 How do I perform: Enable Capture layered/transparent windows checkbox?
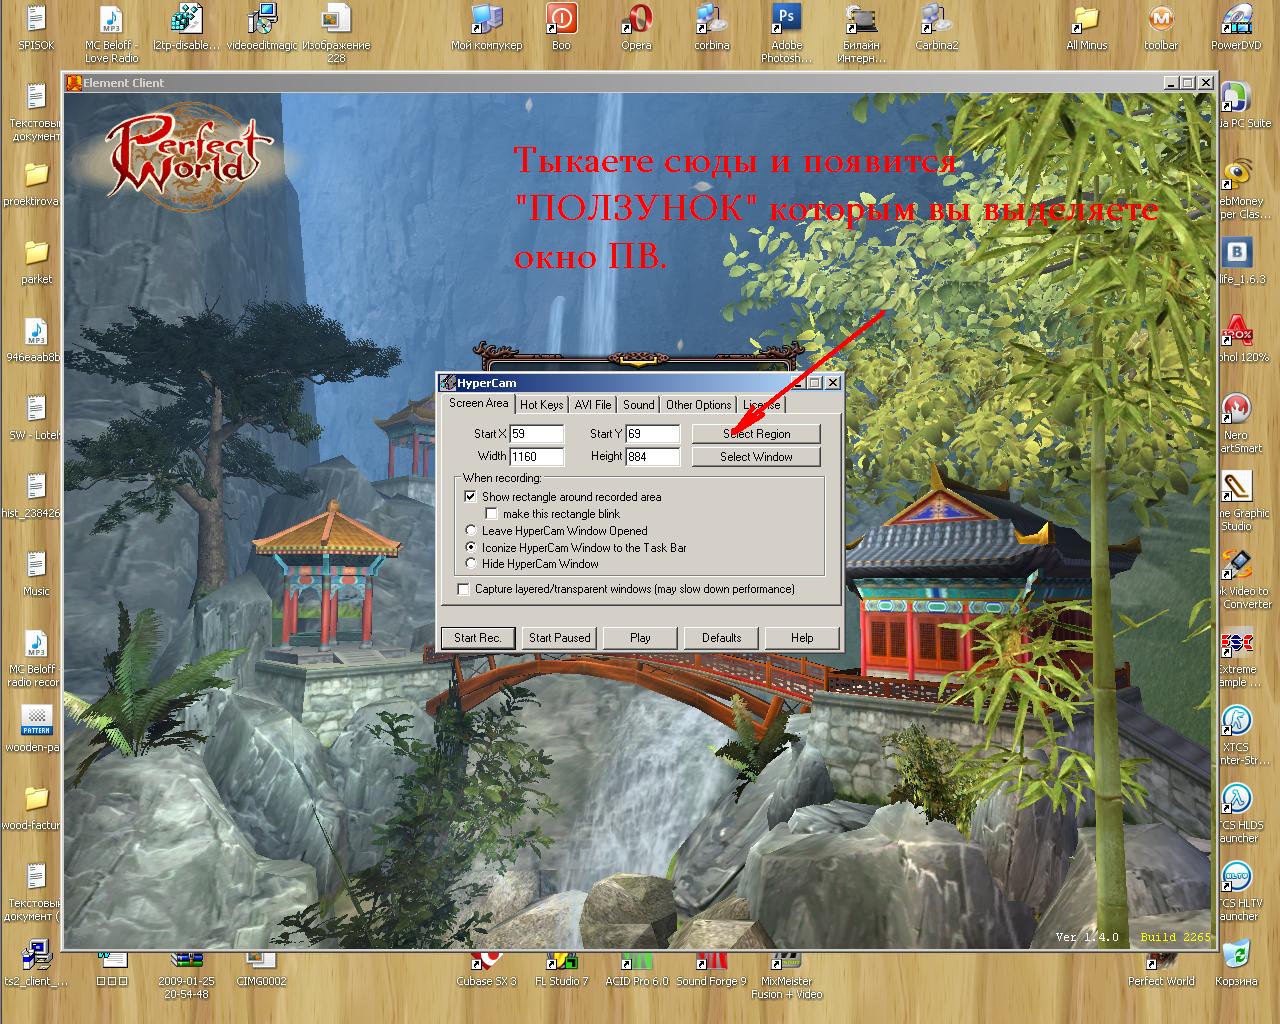pos(463,589)
